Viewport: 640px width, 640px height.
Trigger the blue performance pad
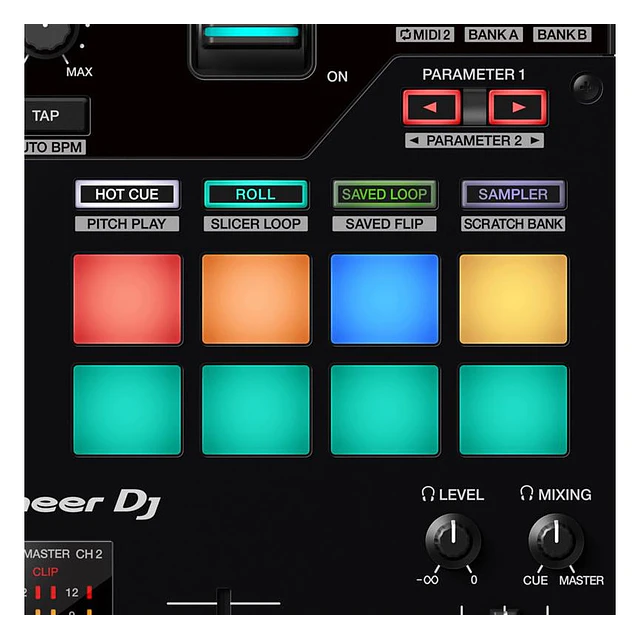pos(385,299)
